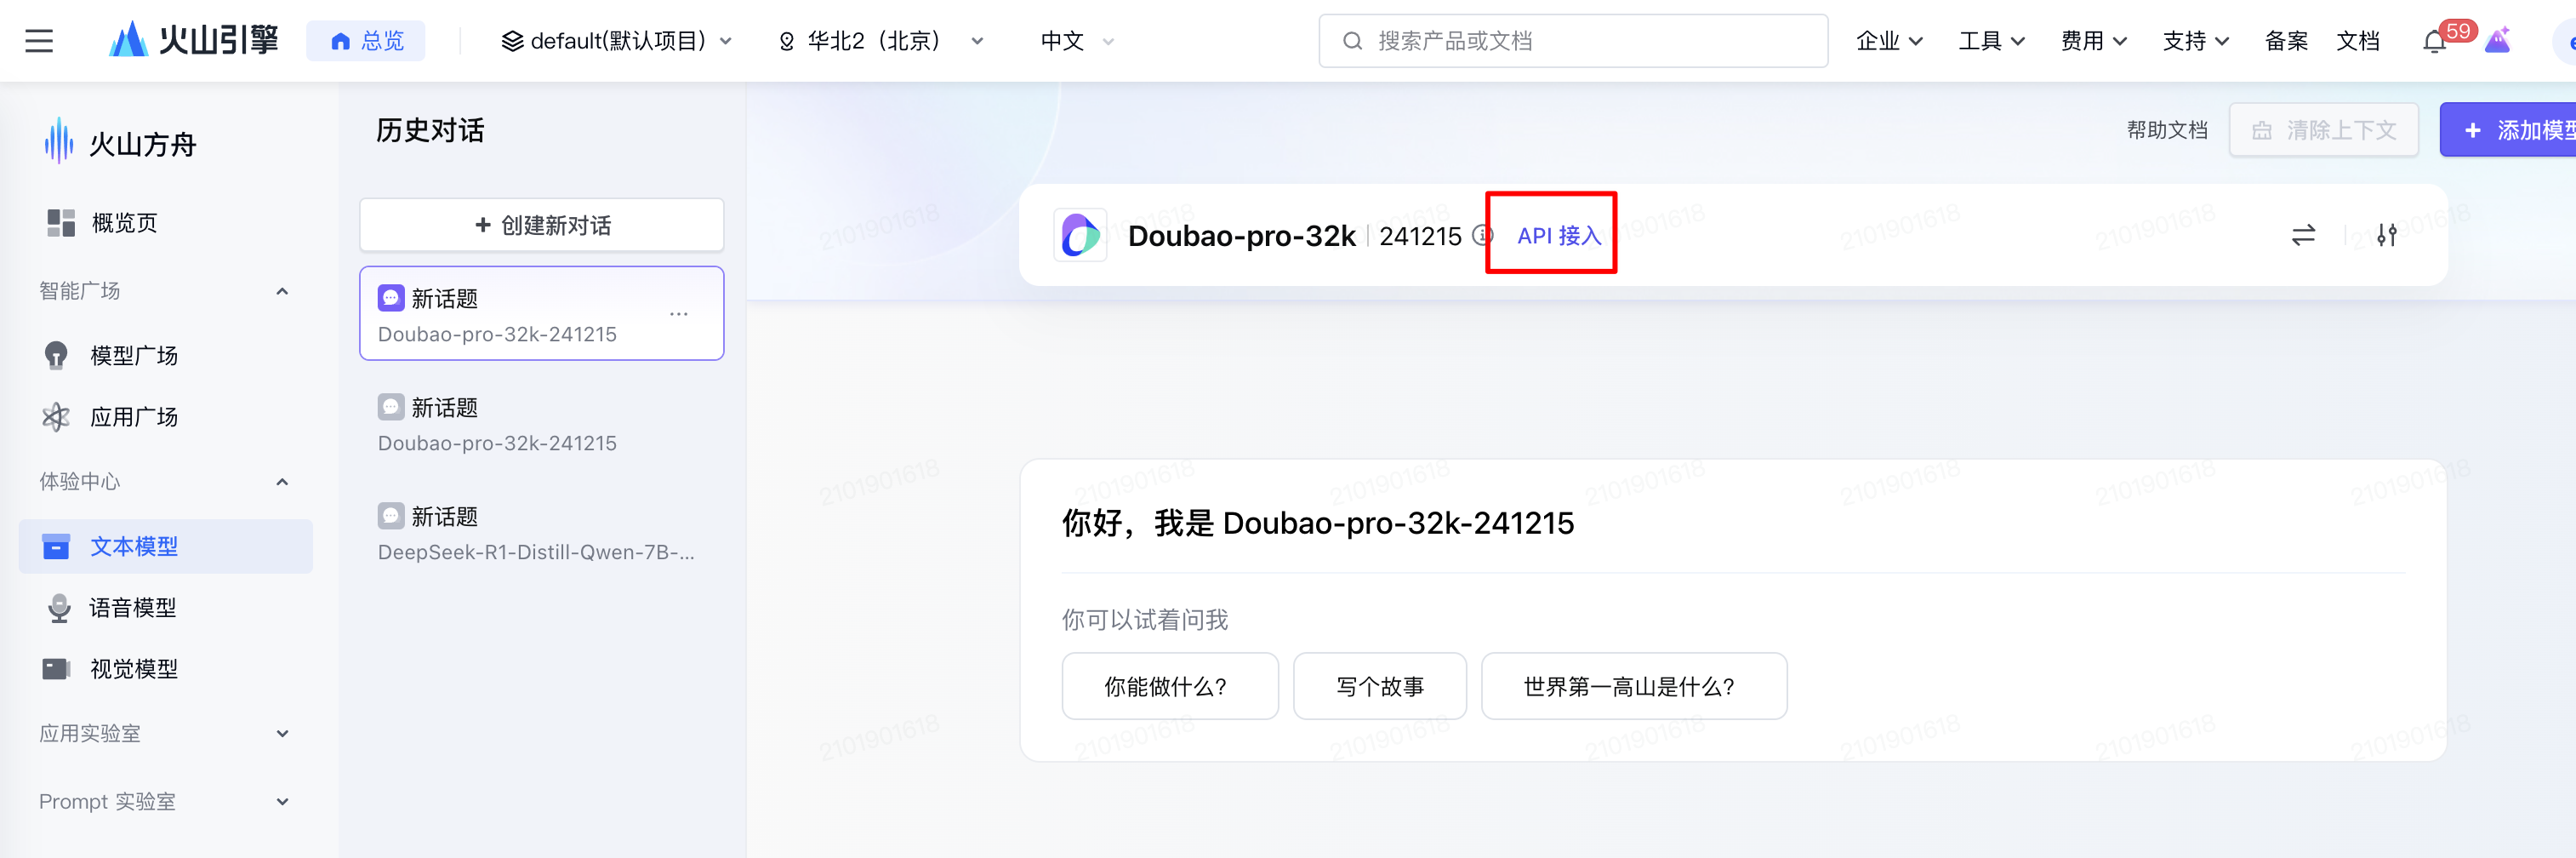The image size is (2576, 858).
Task: Click the info icon next to 241215
Action: [1484, 235]
